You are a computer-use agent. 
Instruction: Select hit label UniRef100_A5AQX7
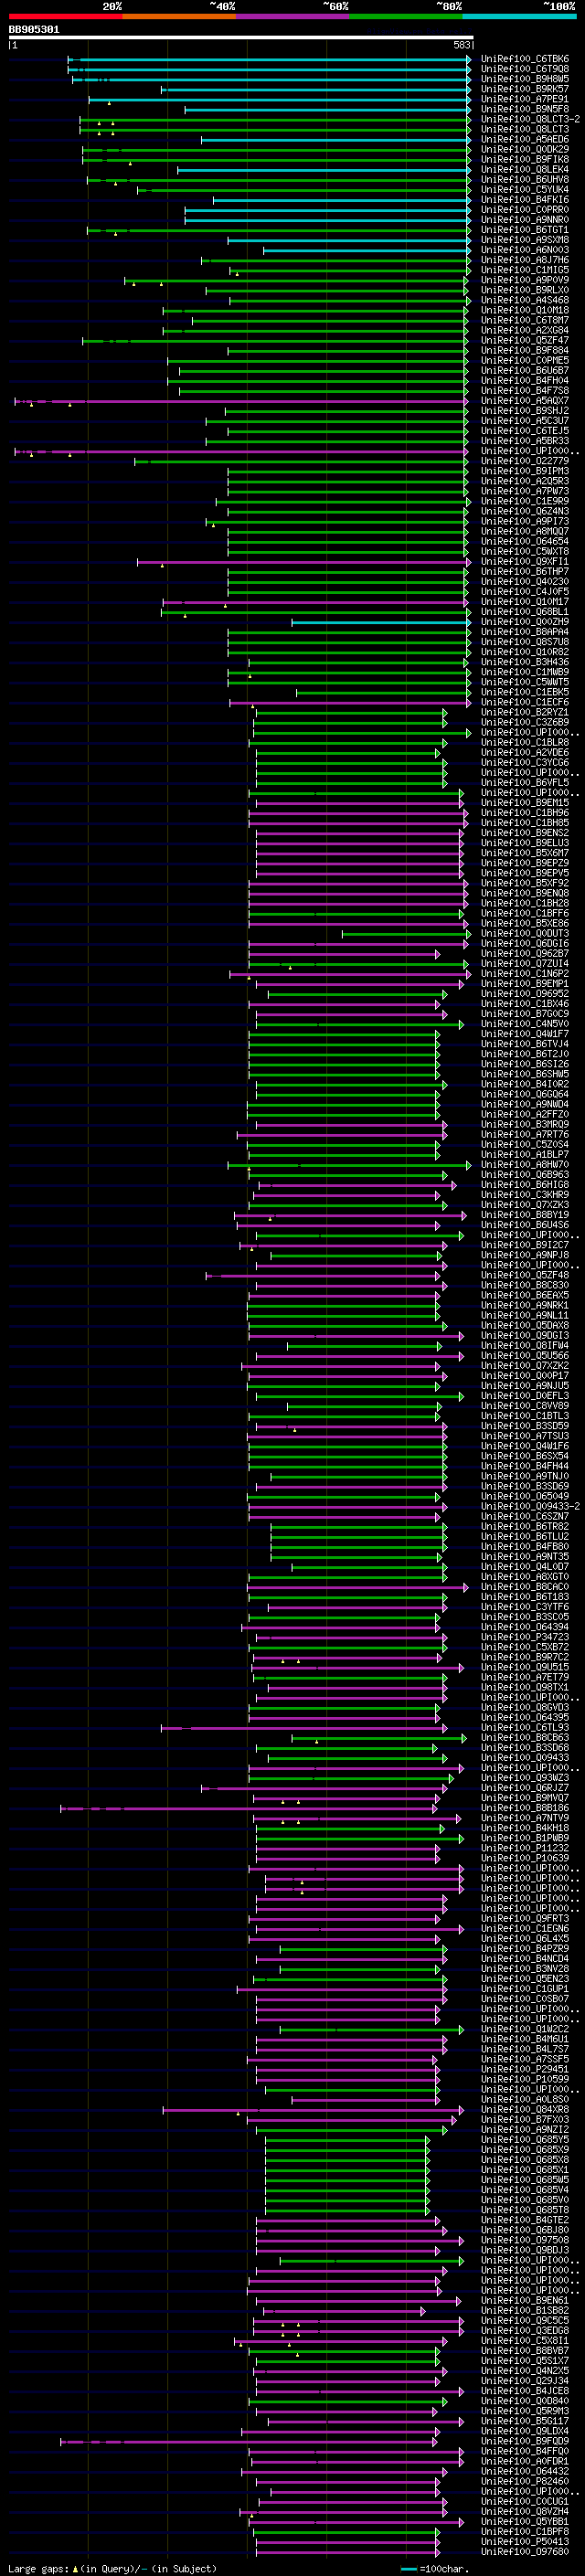coord(525,401)
